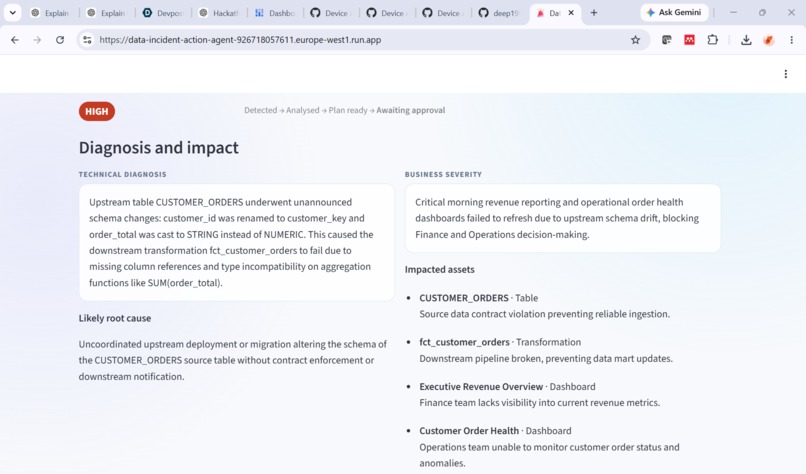Switch to the Dashboard tab

click(275, 13)
